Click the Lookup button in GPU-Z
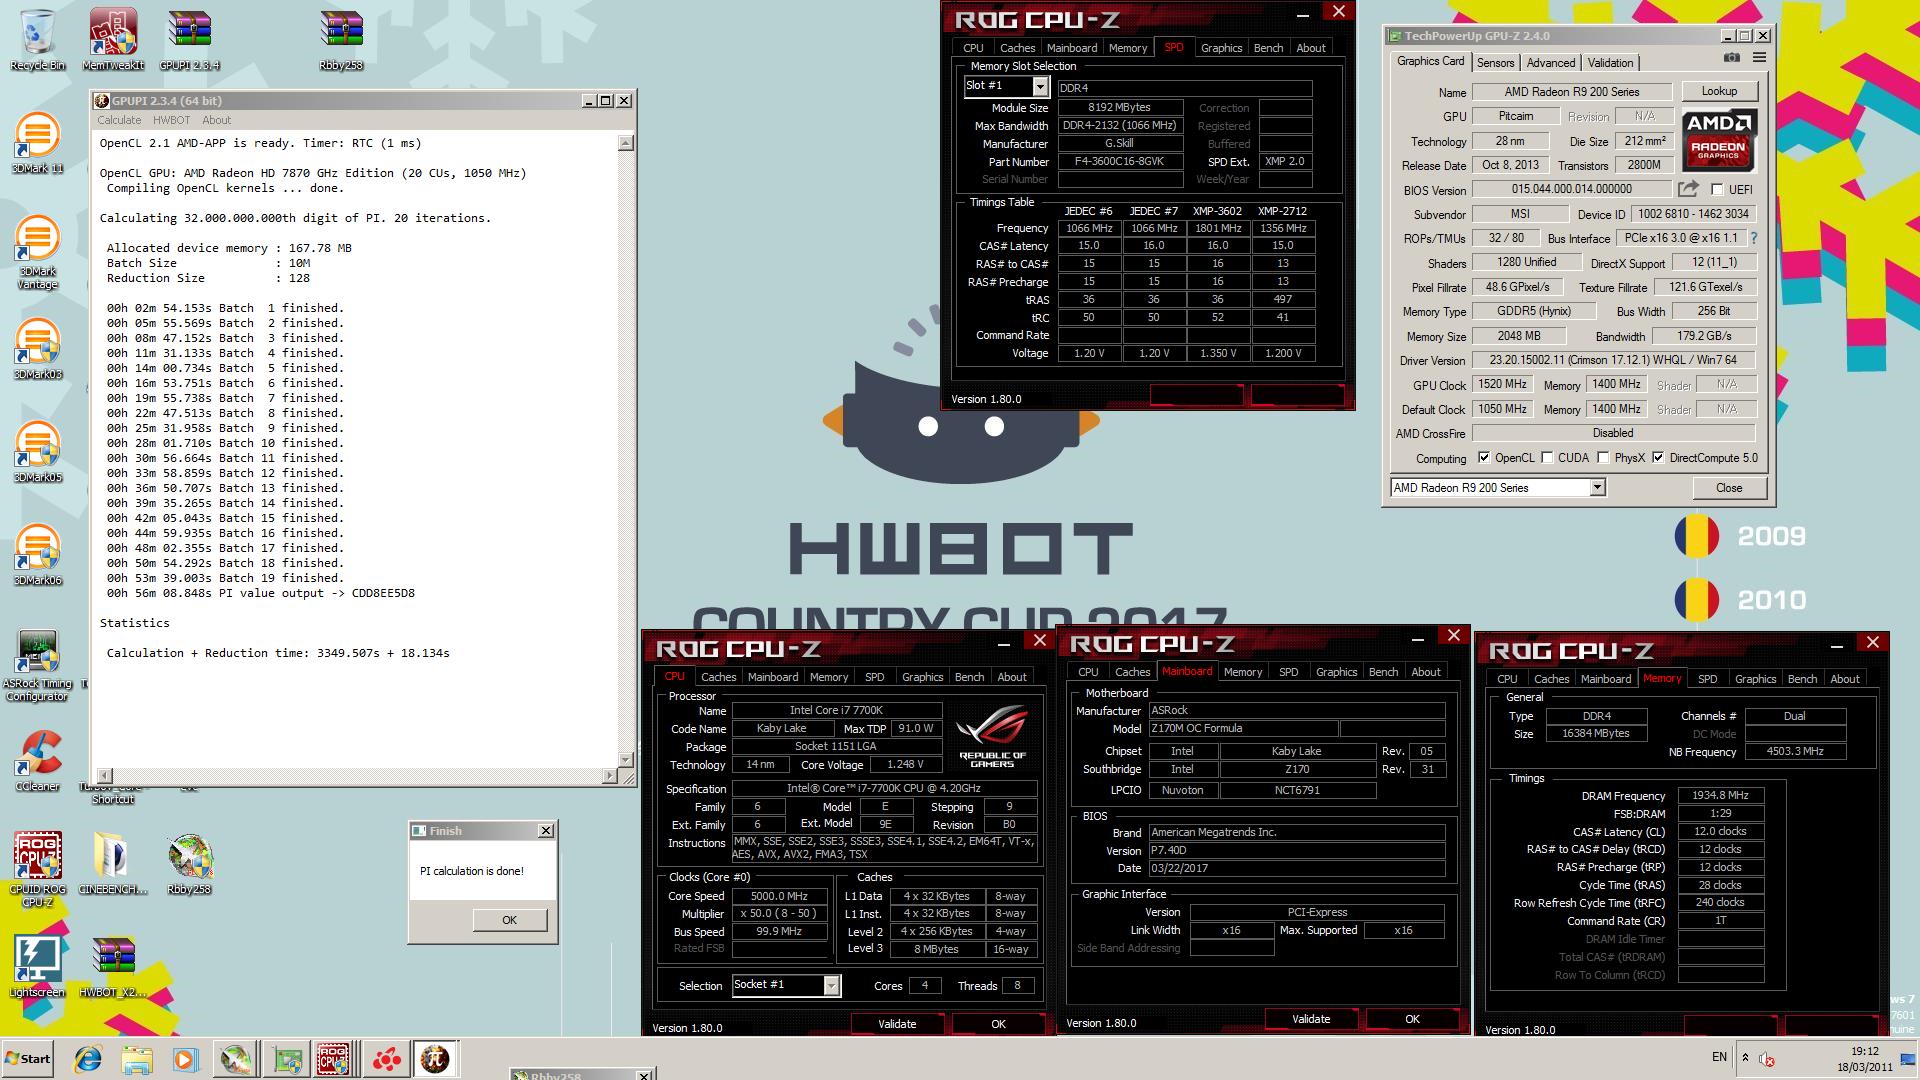 tap(1719, 91)
